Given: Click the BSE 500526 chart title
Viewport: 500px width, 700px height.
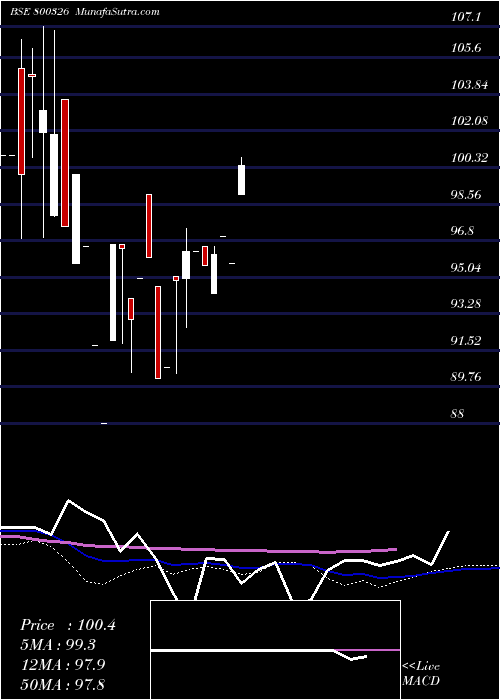Looking at the screenshot, I should click(39, 12).
